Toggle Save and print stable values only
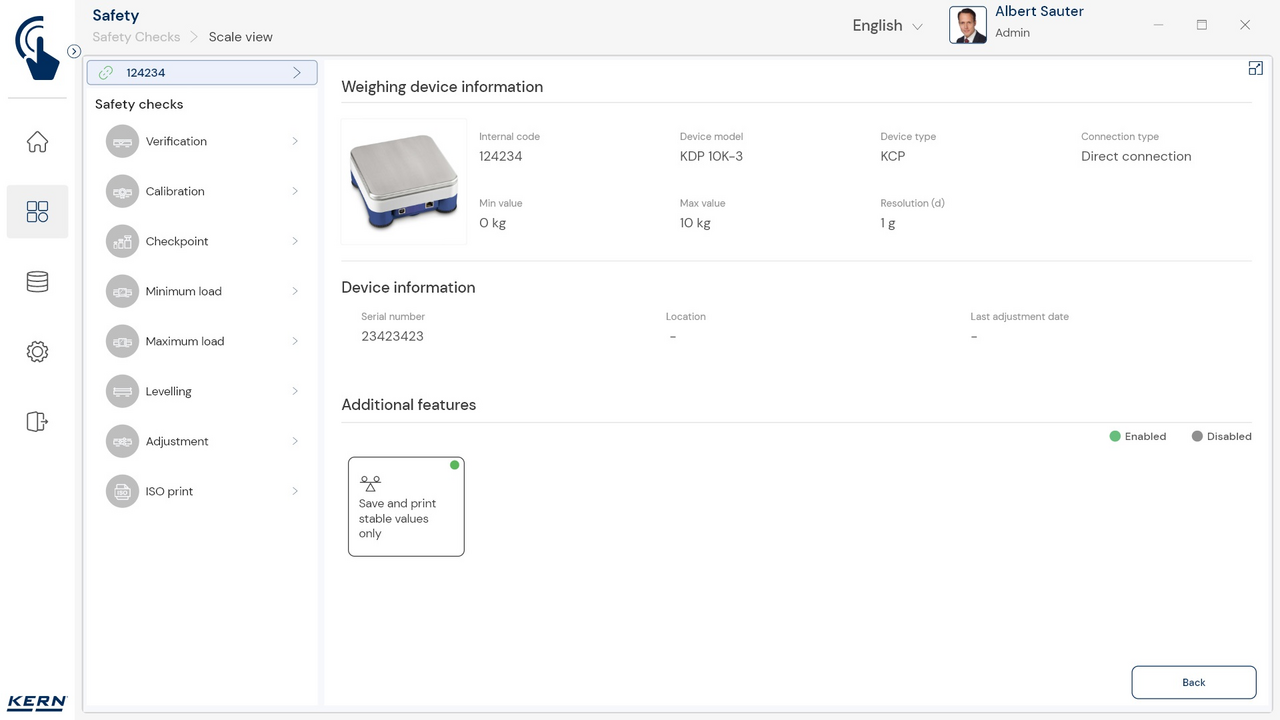Image resolution: width=1280 pixels, height=720 pixels. [x=406, y=506]
